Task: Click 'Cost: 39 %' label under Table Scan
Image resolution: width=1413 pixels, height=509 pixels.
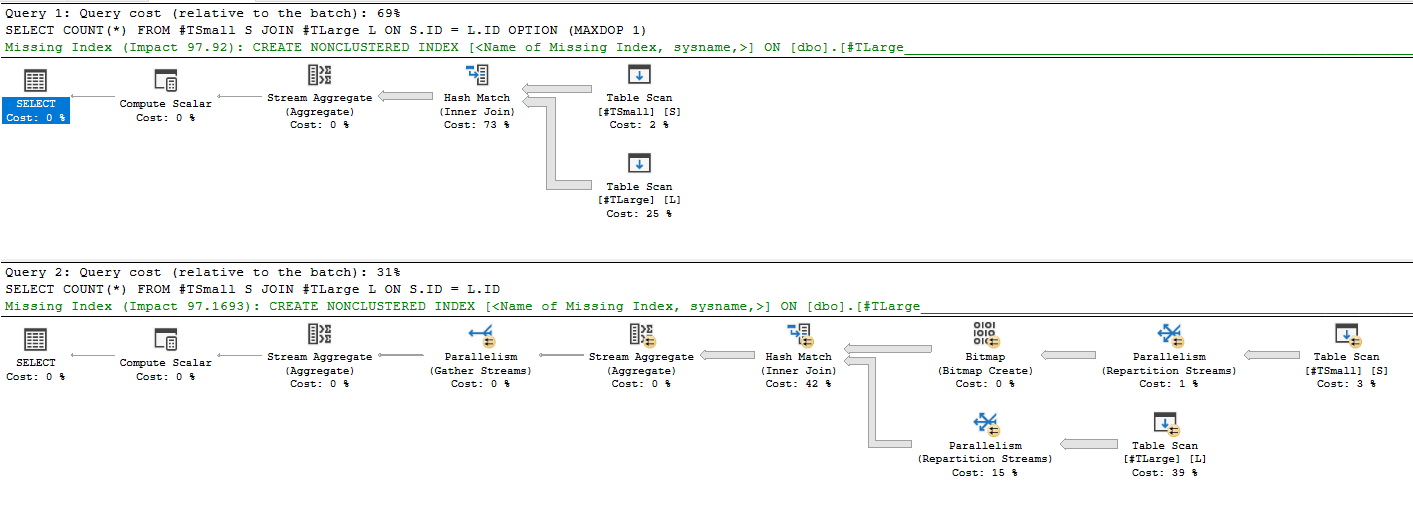Action: click(1164, 473)
